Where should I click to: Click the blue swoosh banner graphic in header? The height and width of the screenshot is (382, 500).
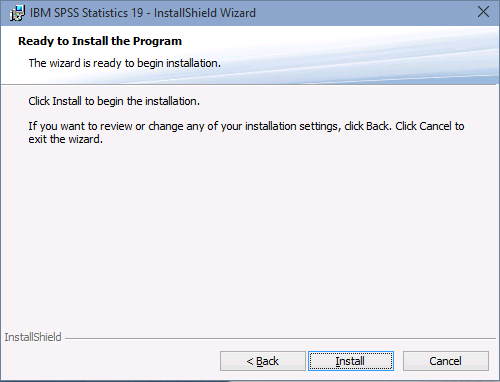367,57
